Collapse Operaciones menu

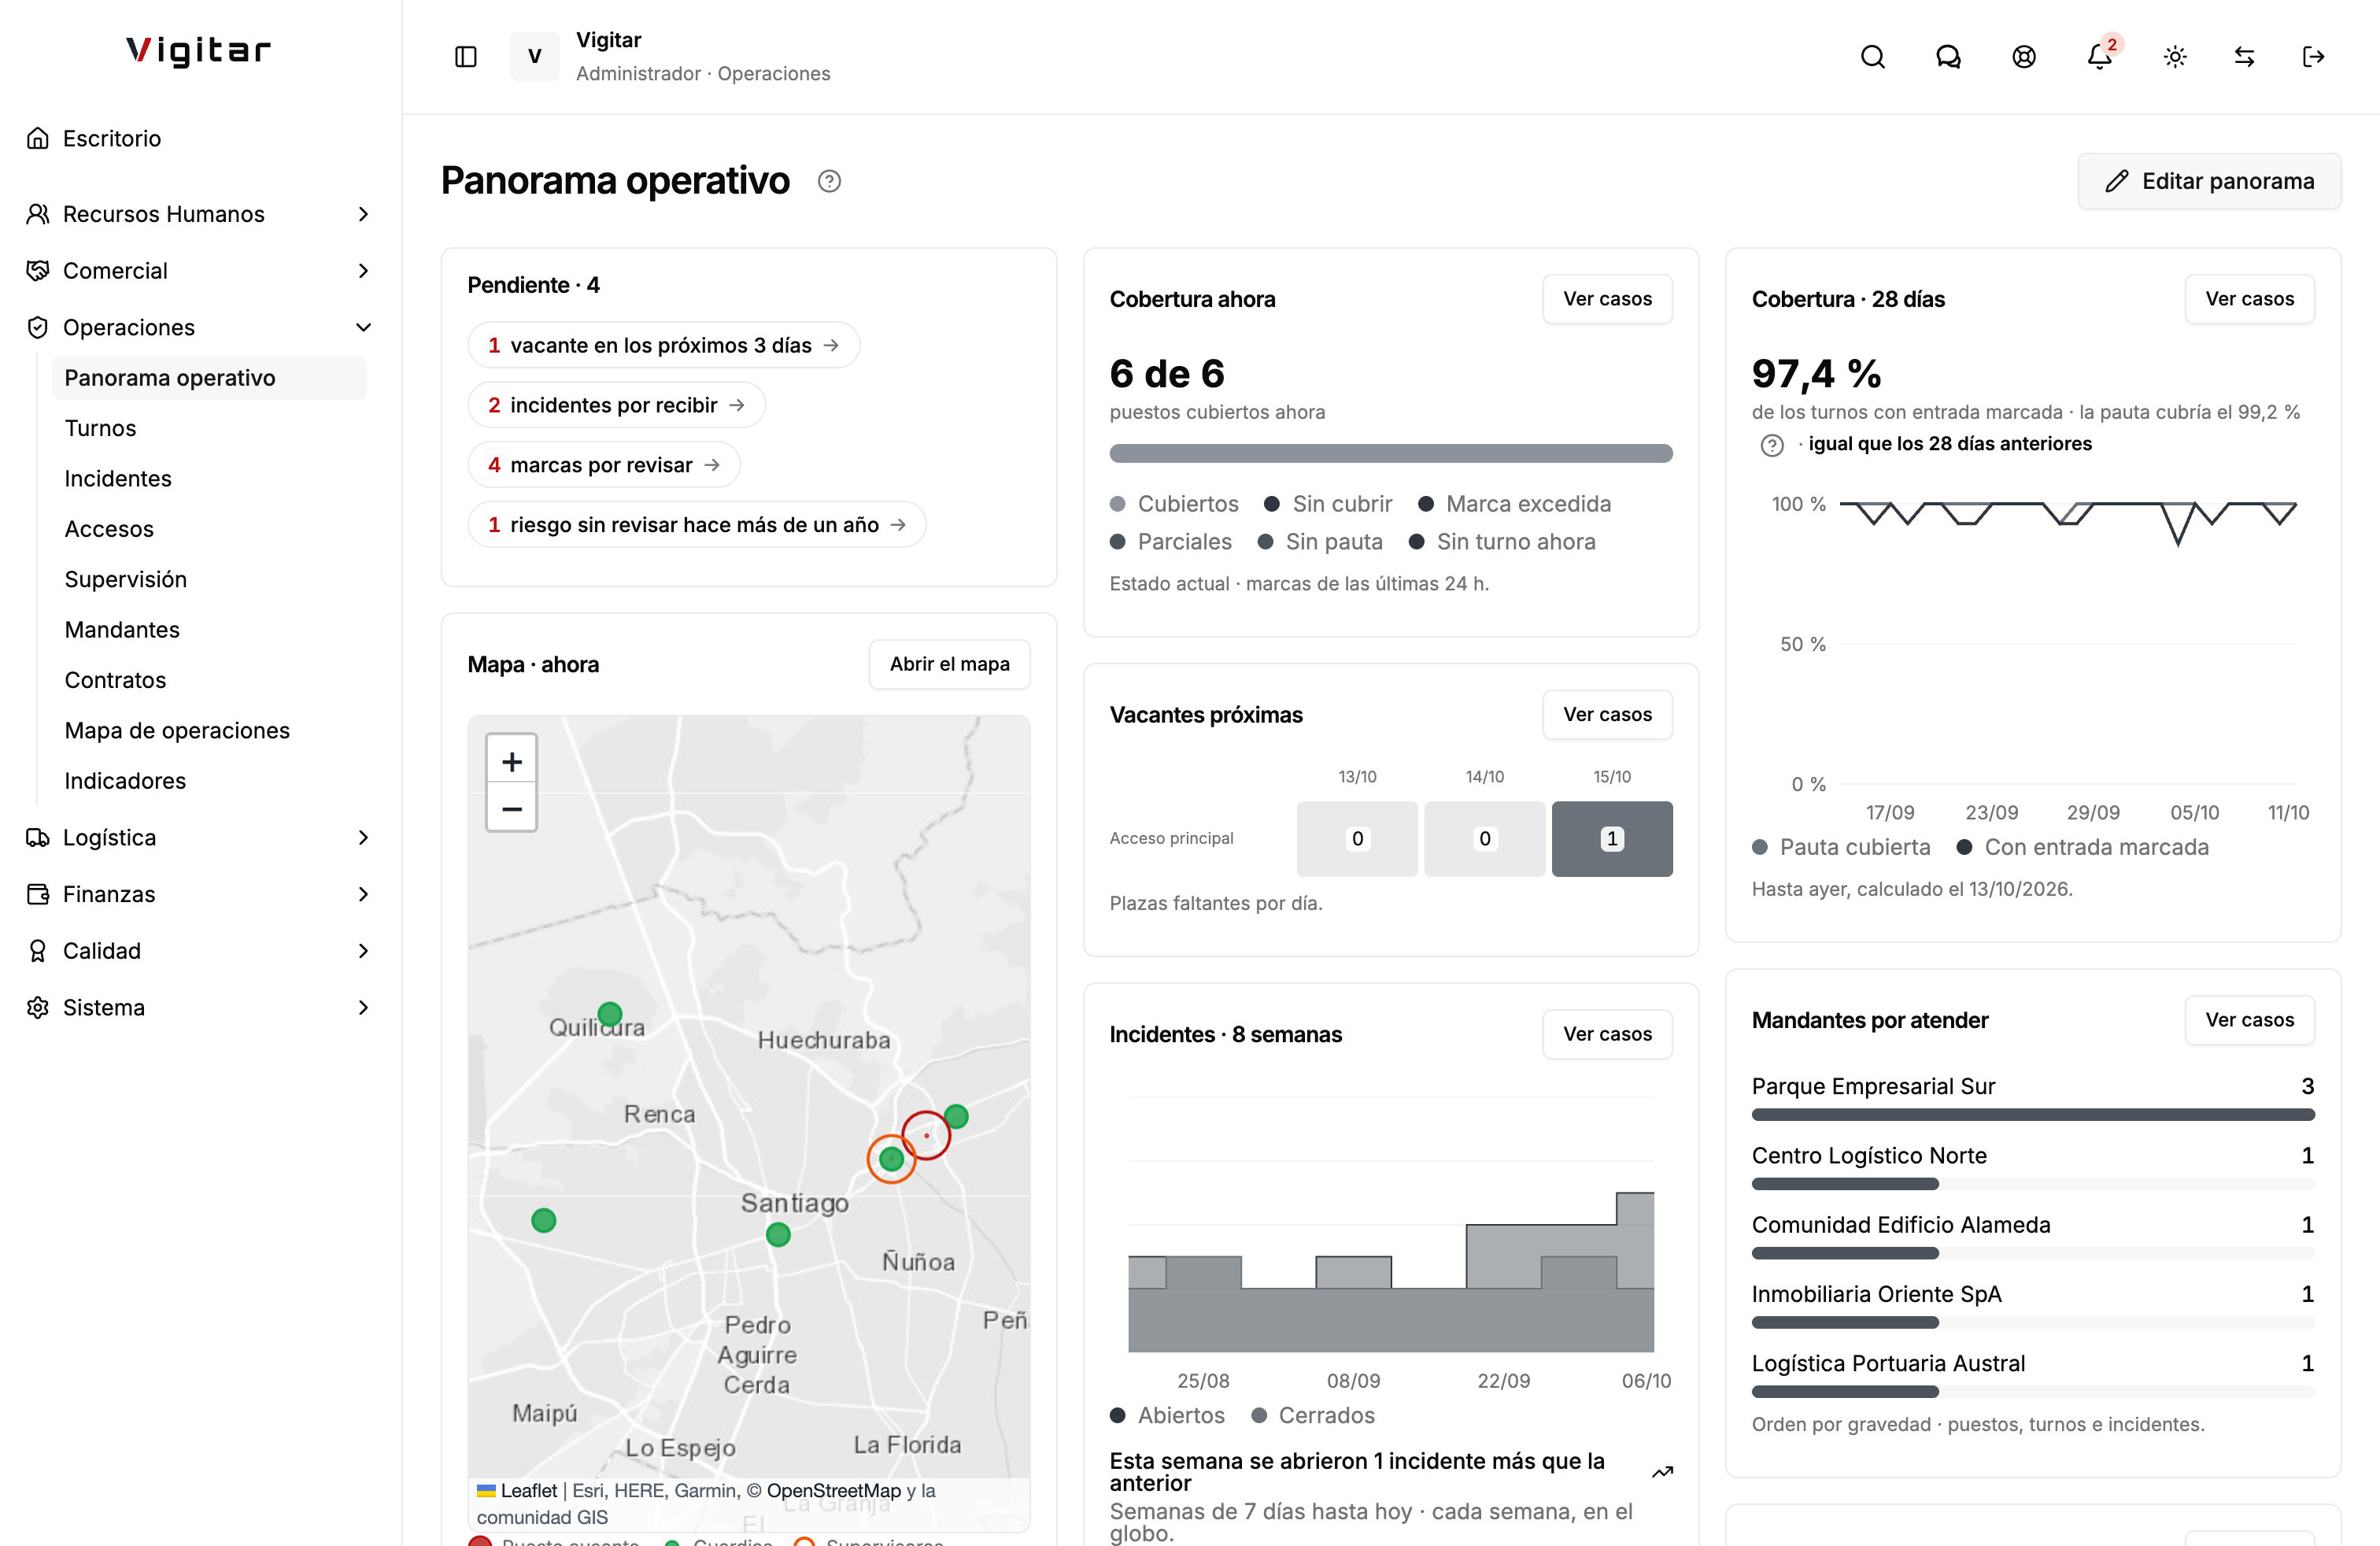pos(200,327)
